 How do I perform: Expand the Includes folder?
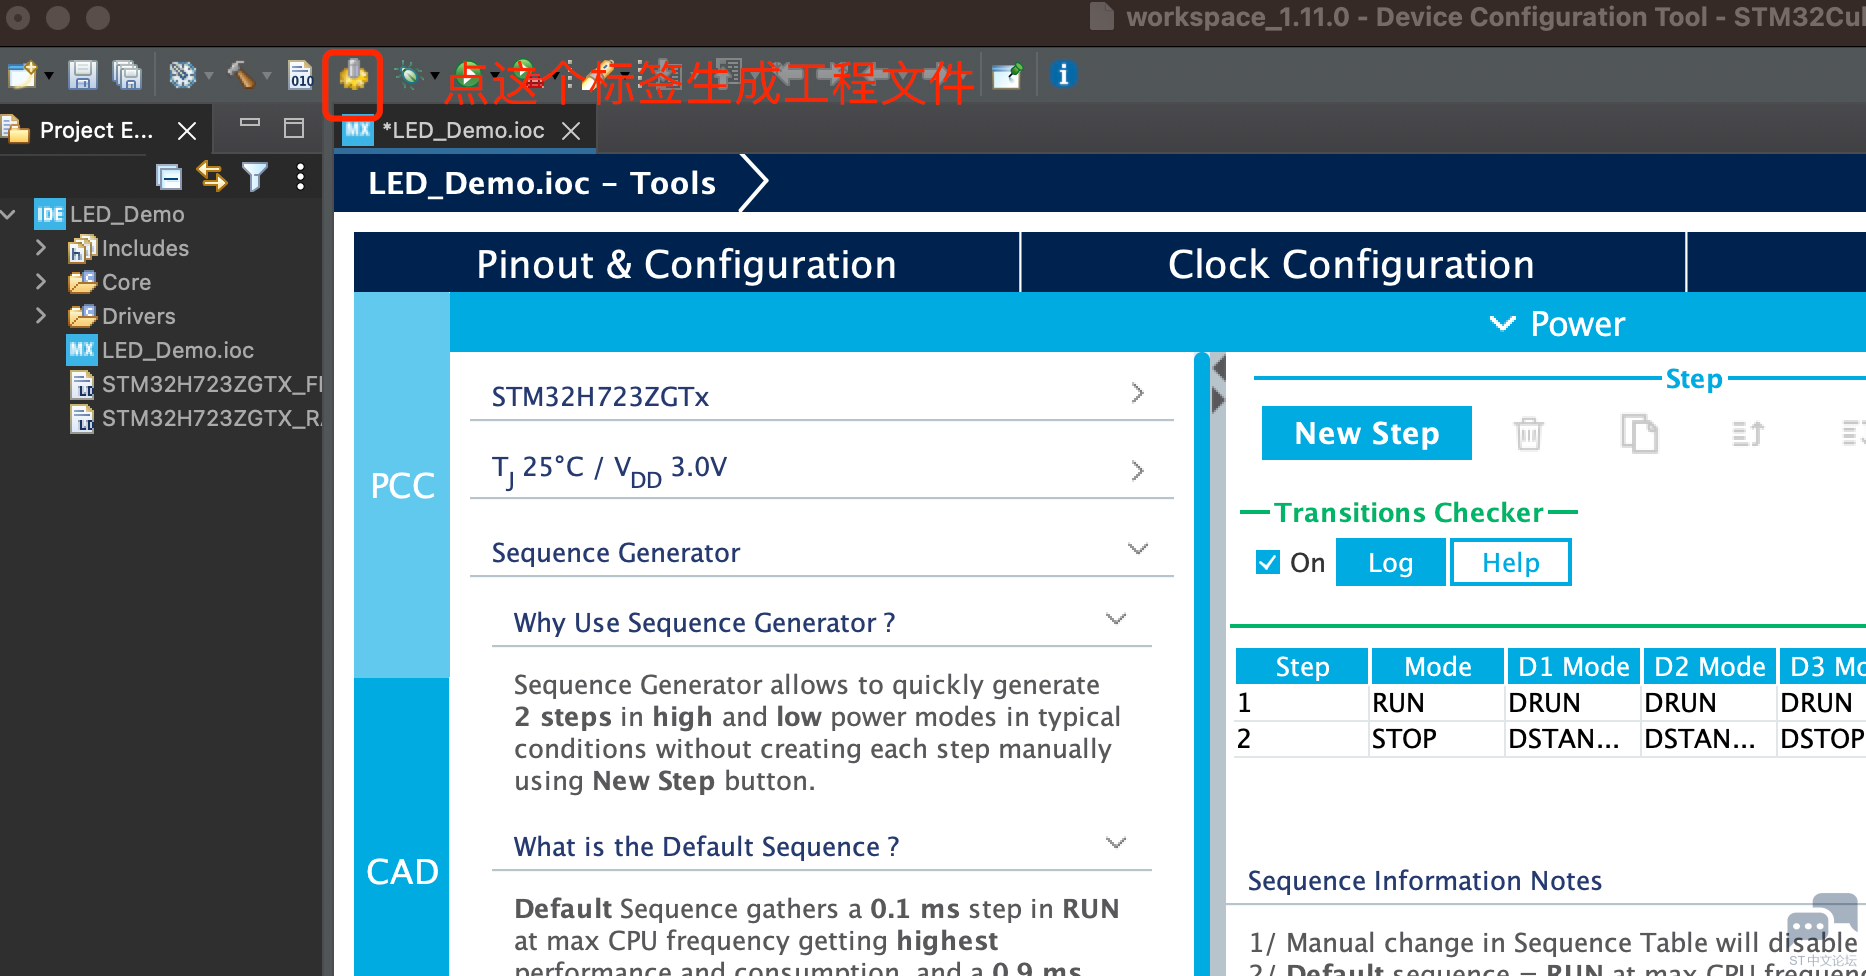41,247
